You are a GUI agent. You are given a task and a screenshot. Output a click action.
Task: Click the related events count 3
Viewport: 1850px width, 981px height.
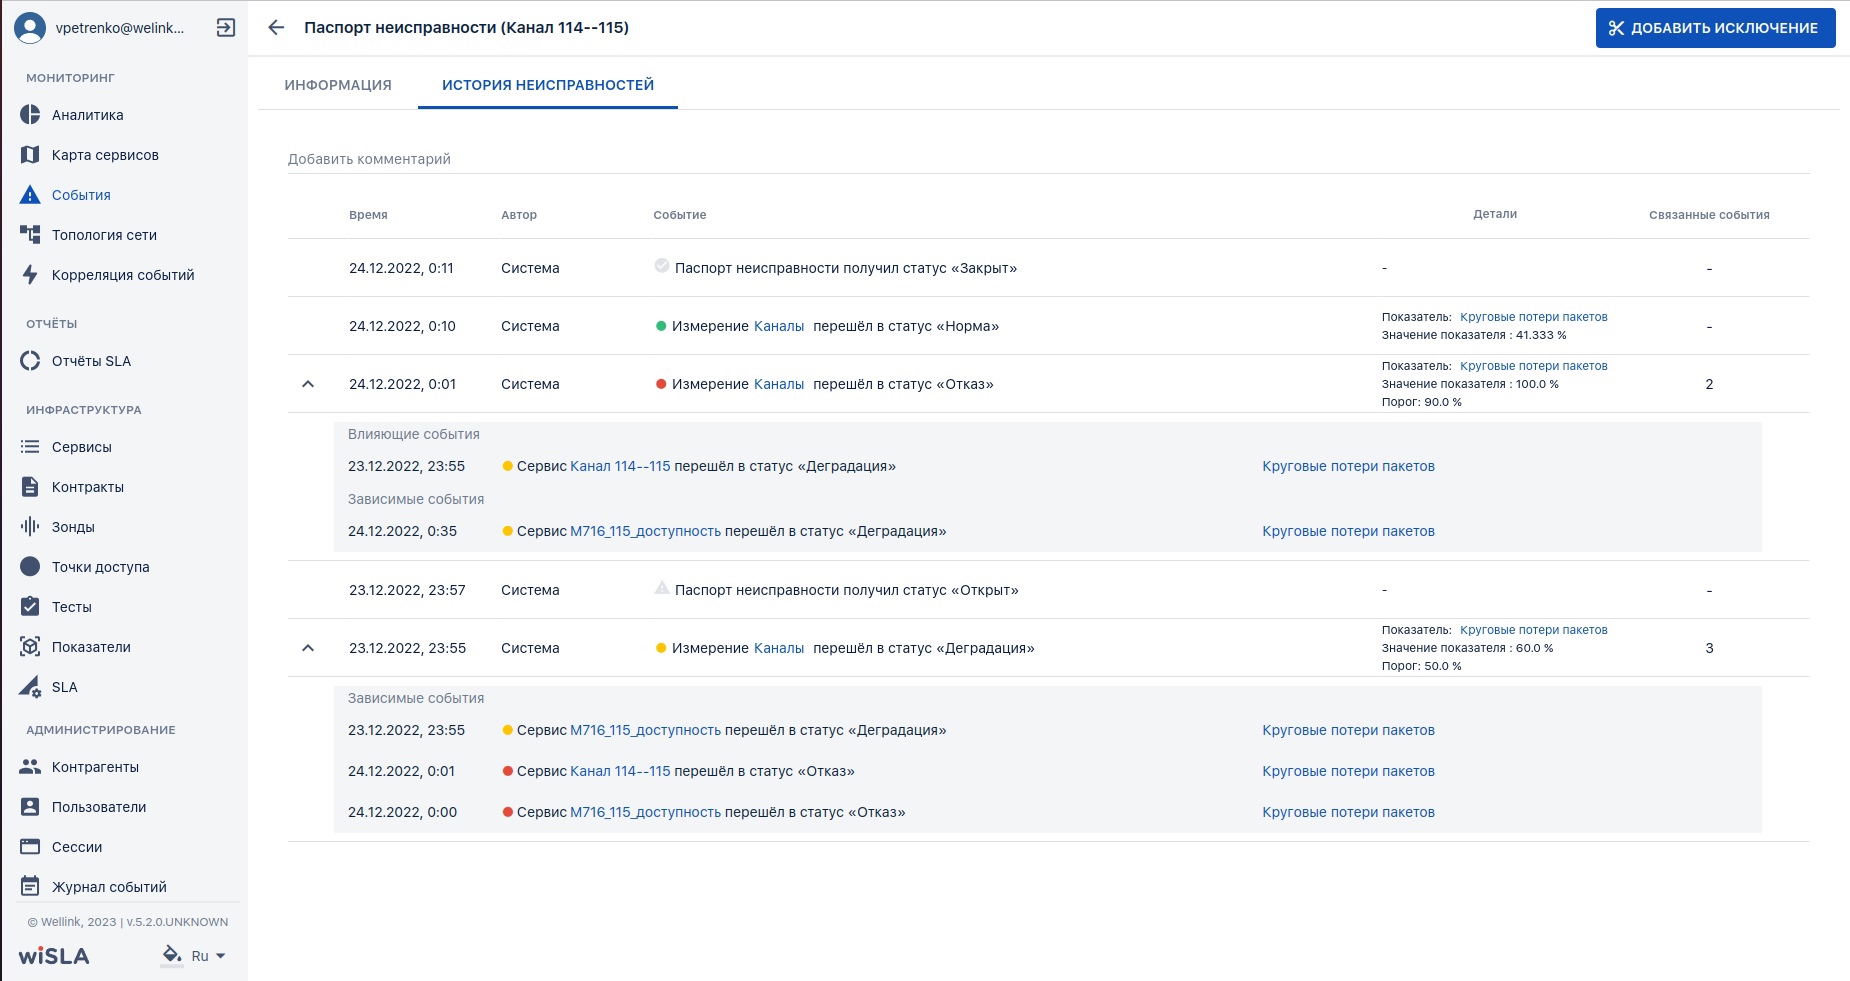point(1709,648)
